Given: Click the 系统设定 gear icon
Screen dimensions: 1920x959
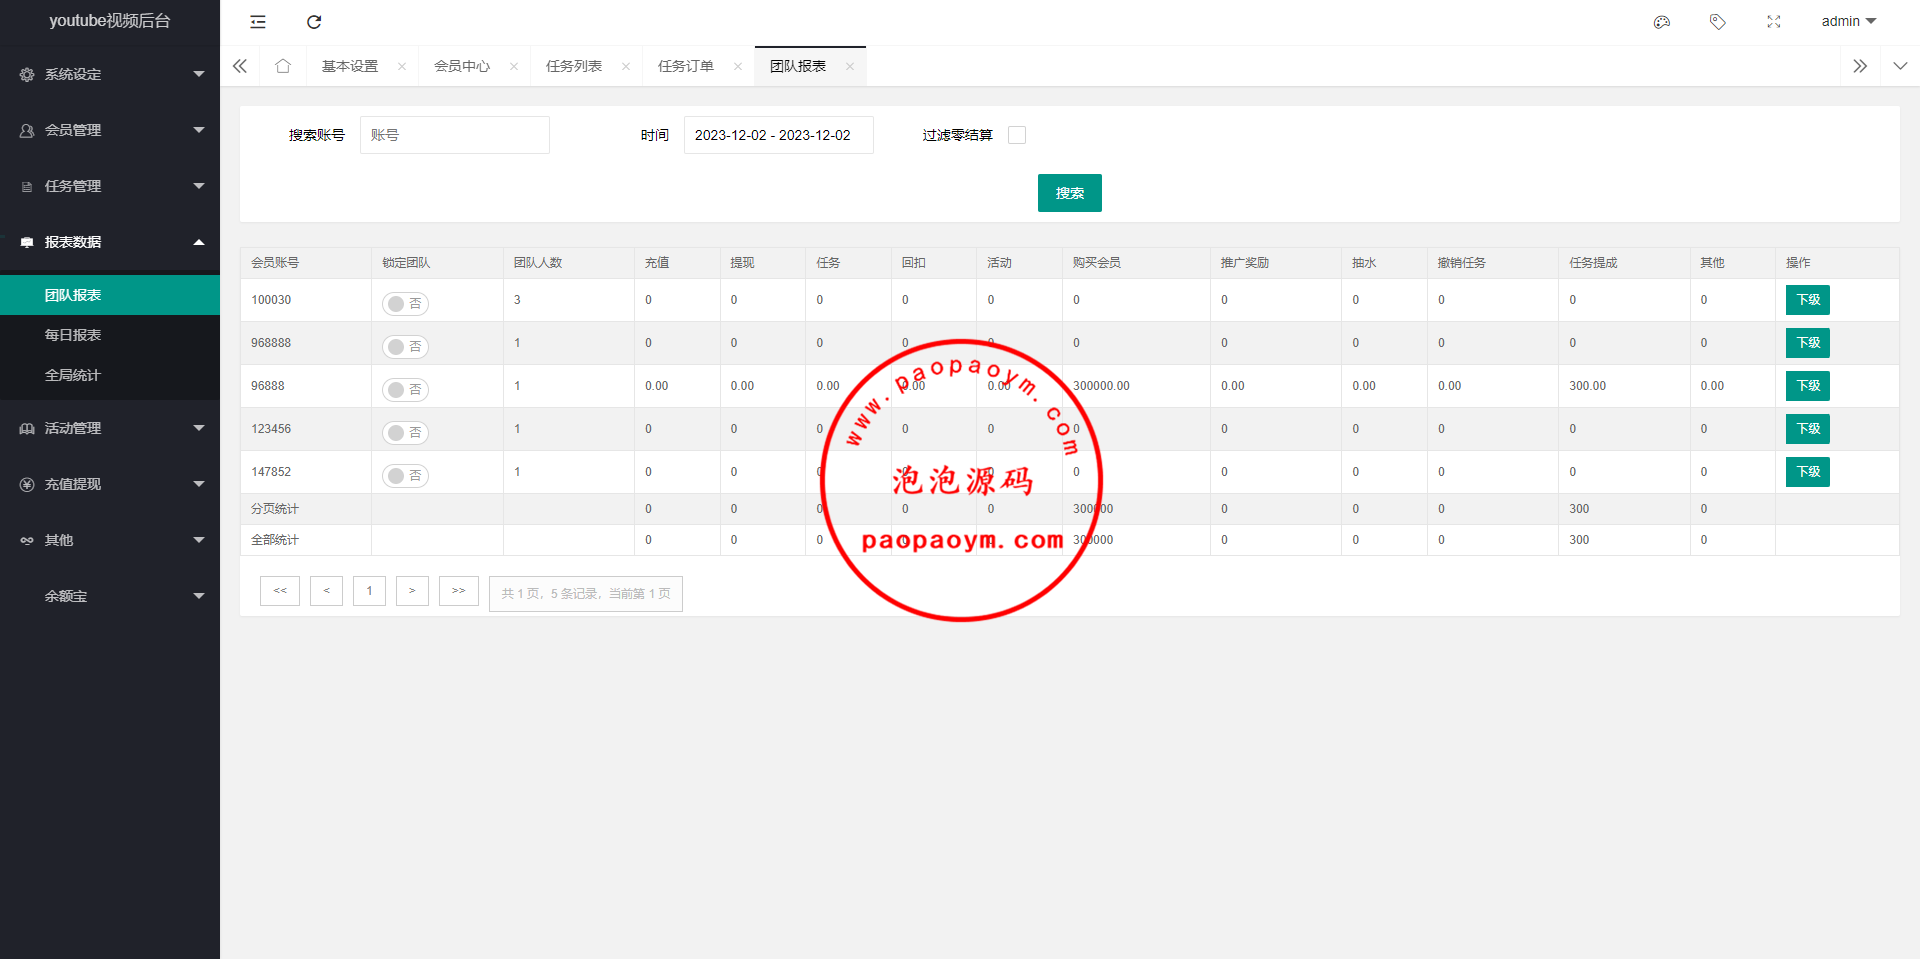Looking at the screenshot, I should 27,75.
